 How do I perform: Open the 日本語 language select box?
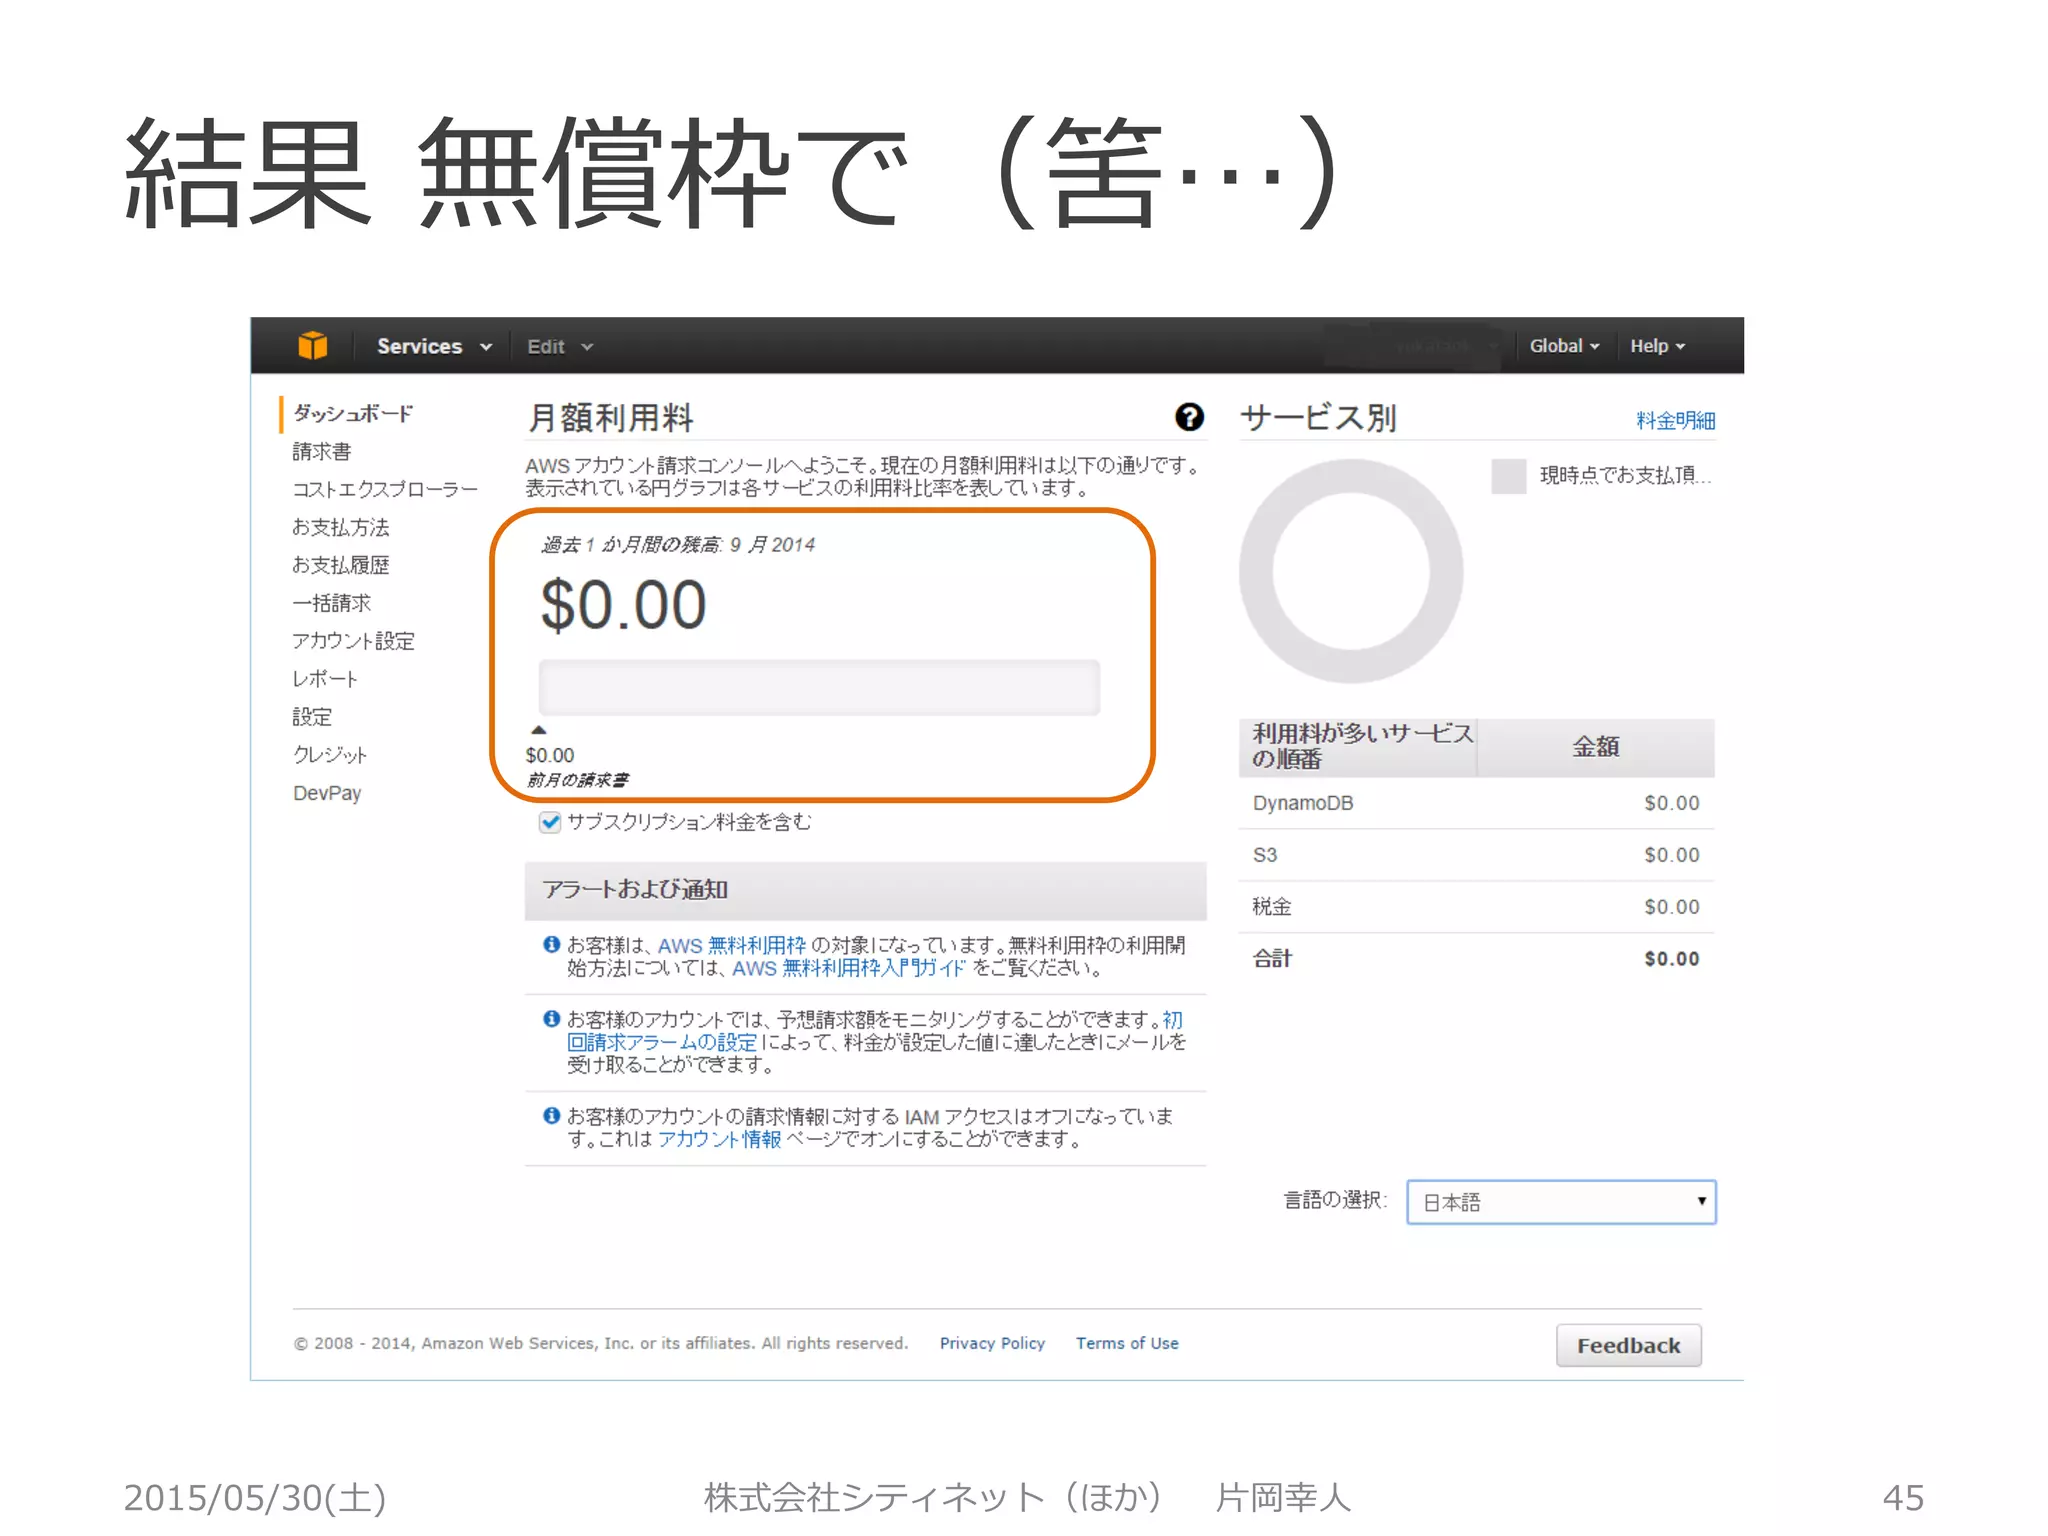tap(1561, 1202)
